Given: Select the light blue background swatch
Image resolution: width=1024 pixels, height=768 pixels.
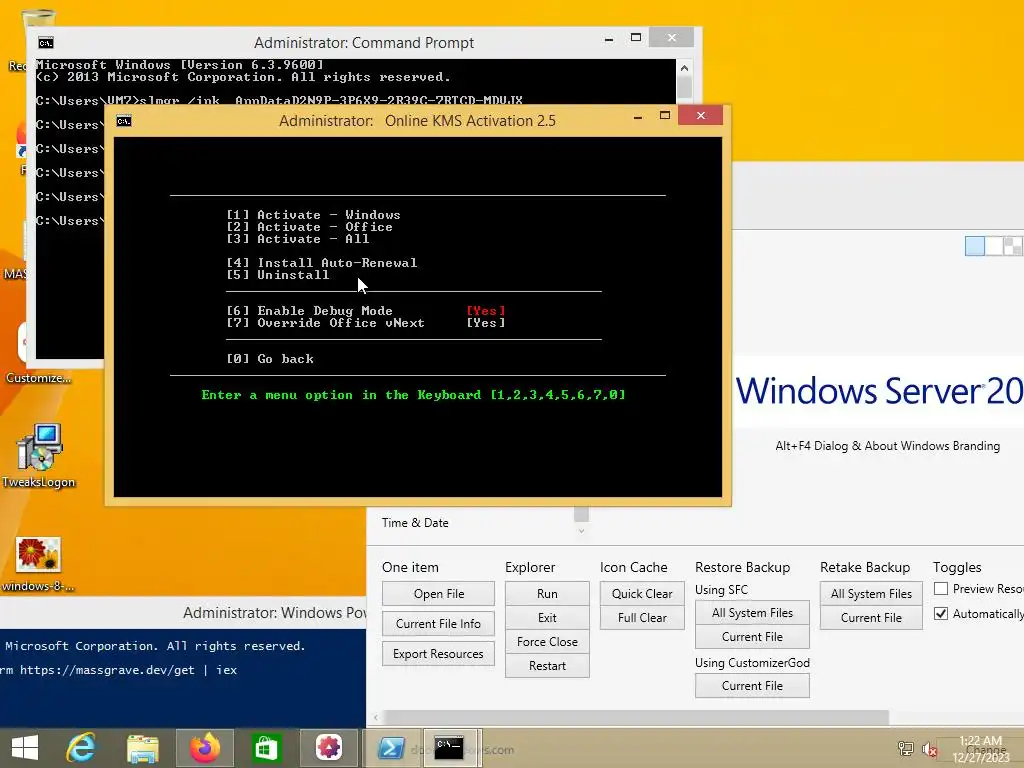Looking at the screenshot, I should click(x=974, y=246).
